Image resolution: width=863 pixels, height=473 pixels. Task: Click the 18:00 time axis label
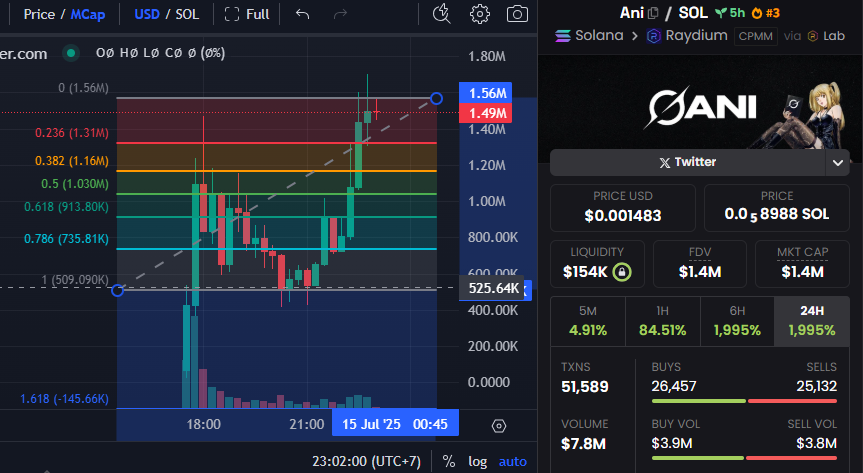coord(204,425)
